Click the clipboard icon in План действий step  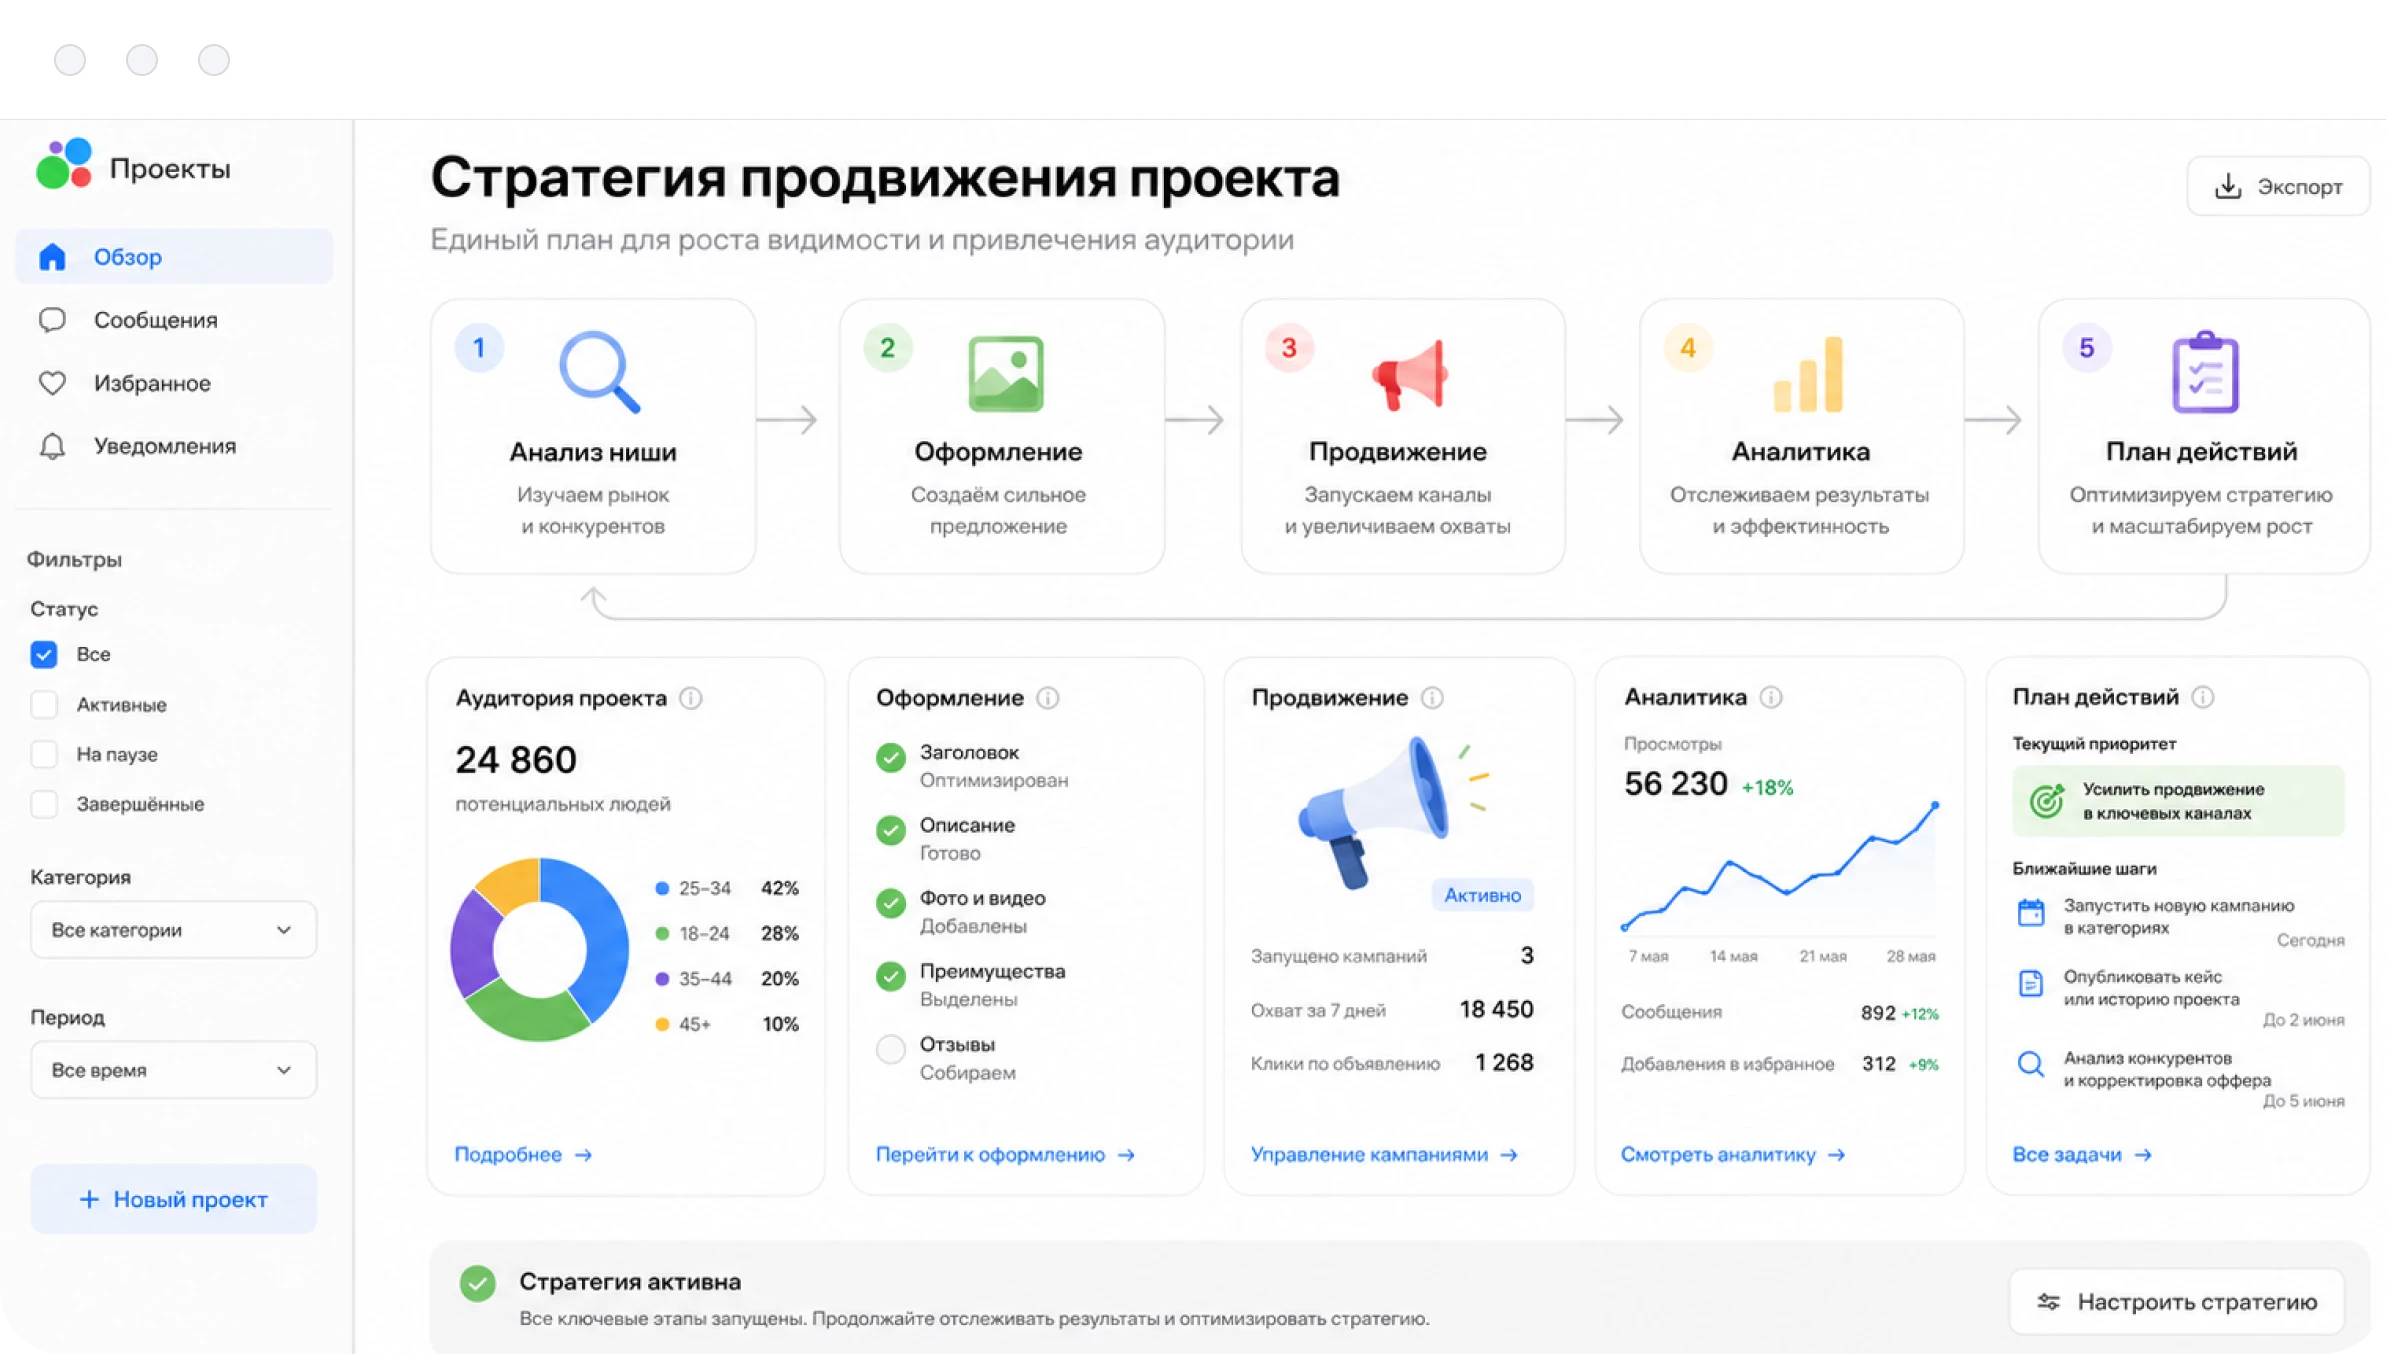[x=2205, y=372]
